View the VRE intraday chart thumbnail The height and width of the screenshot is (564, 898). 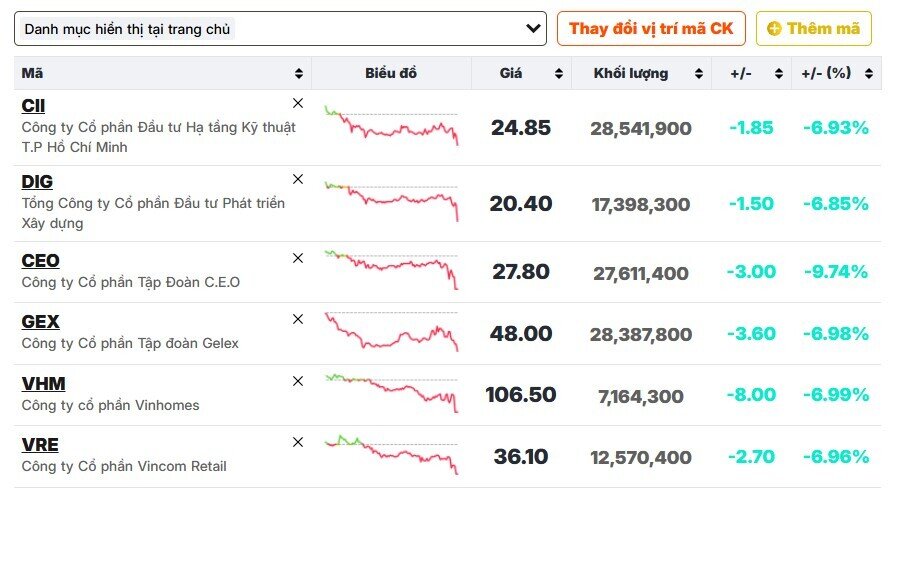(x=391, y=455)
